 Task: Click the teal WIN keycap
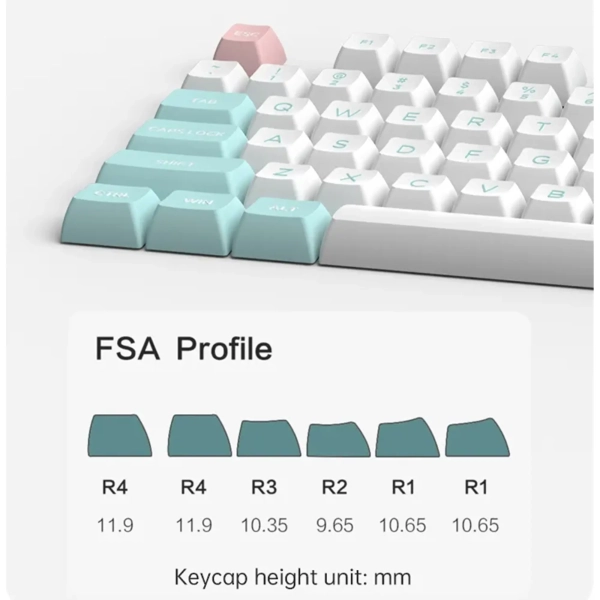194,223
